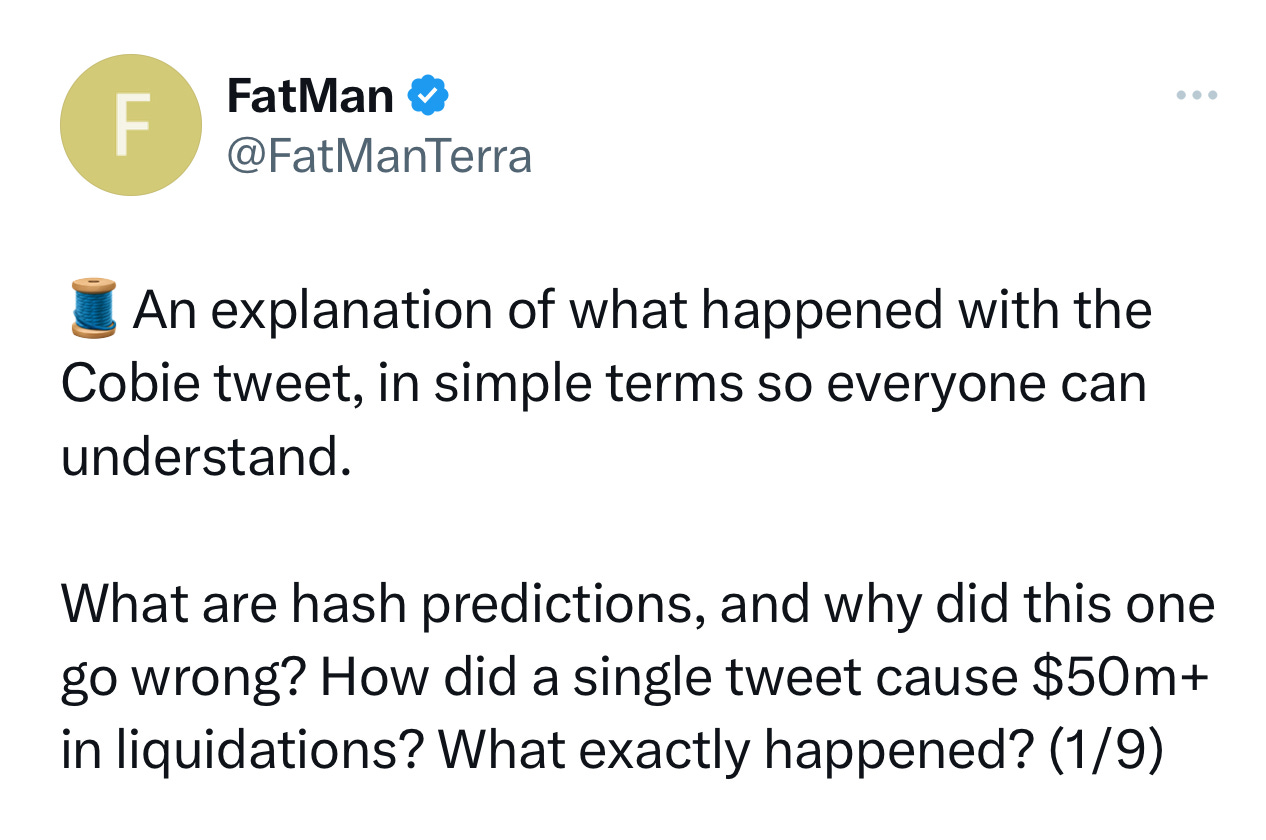Click the letter F inside the avatar
Screen dimensions: 1266x840
tap(130, 126)
